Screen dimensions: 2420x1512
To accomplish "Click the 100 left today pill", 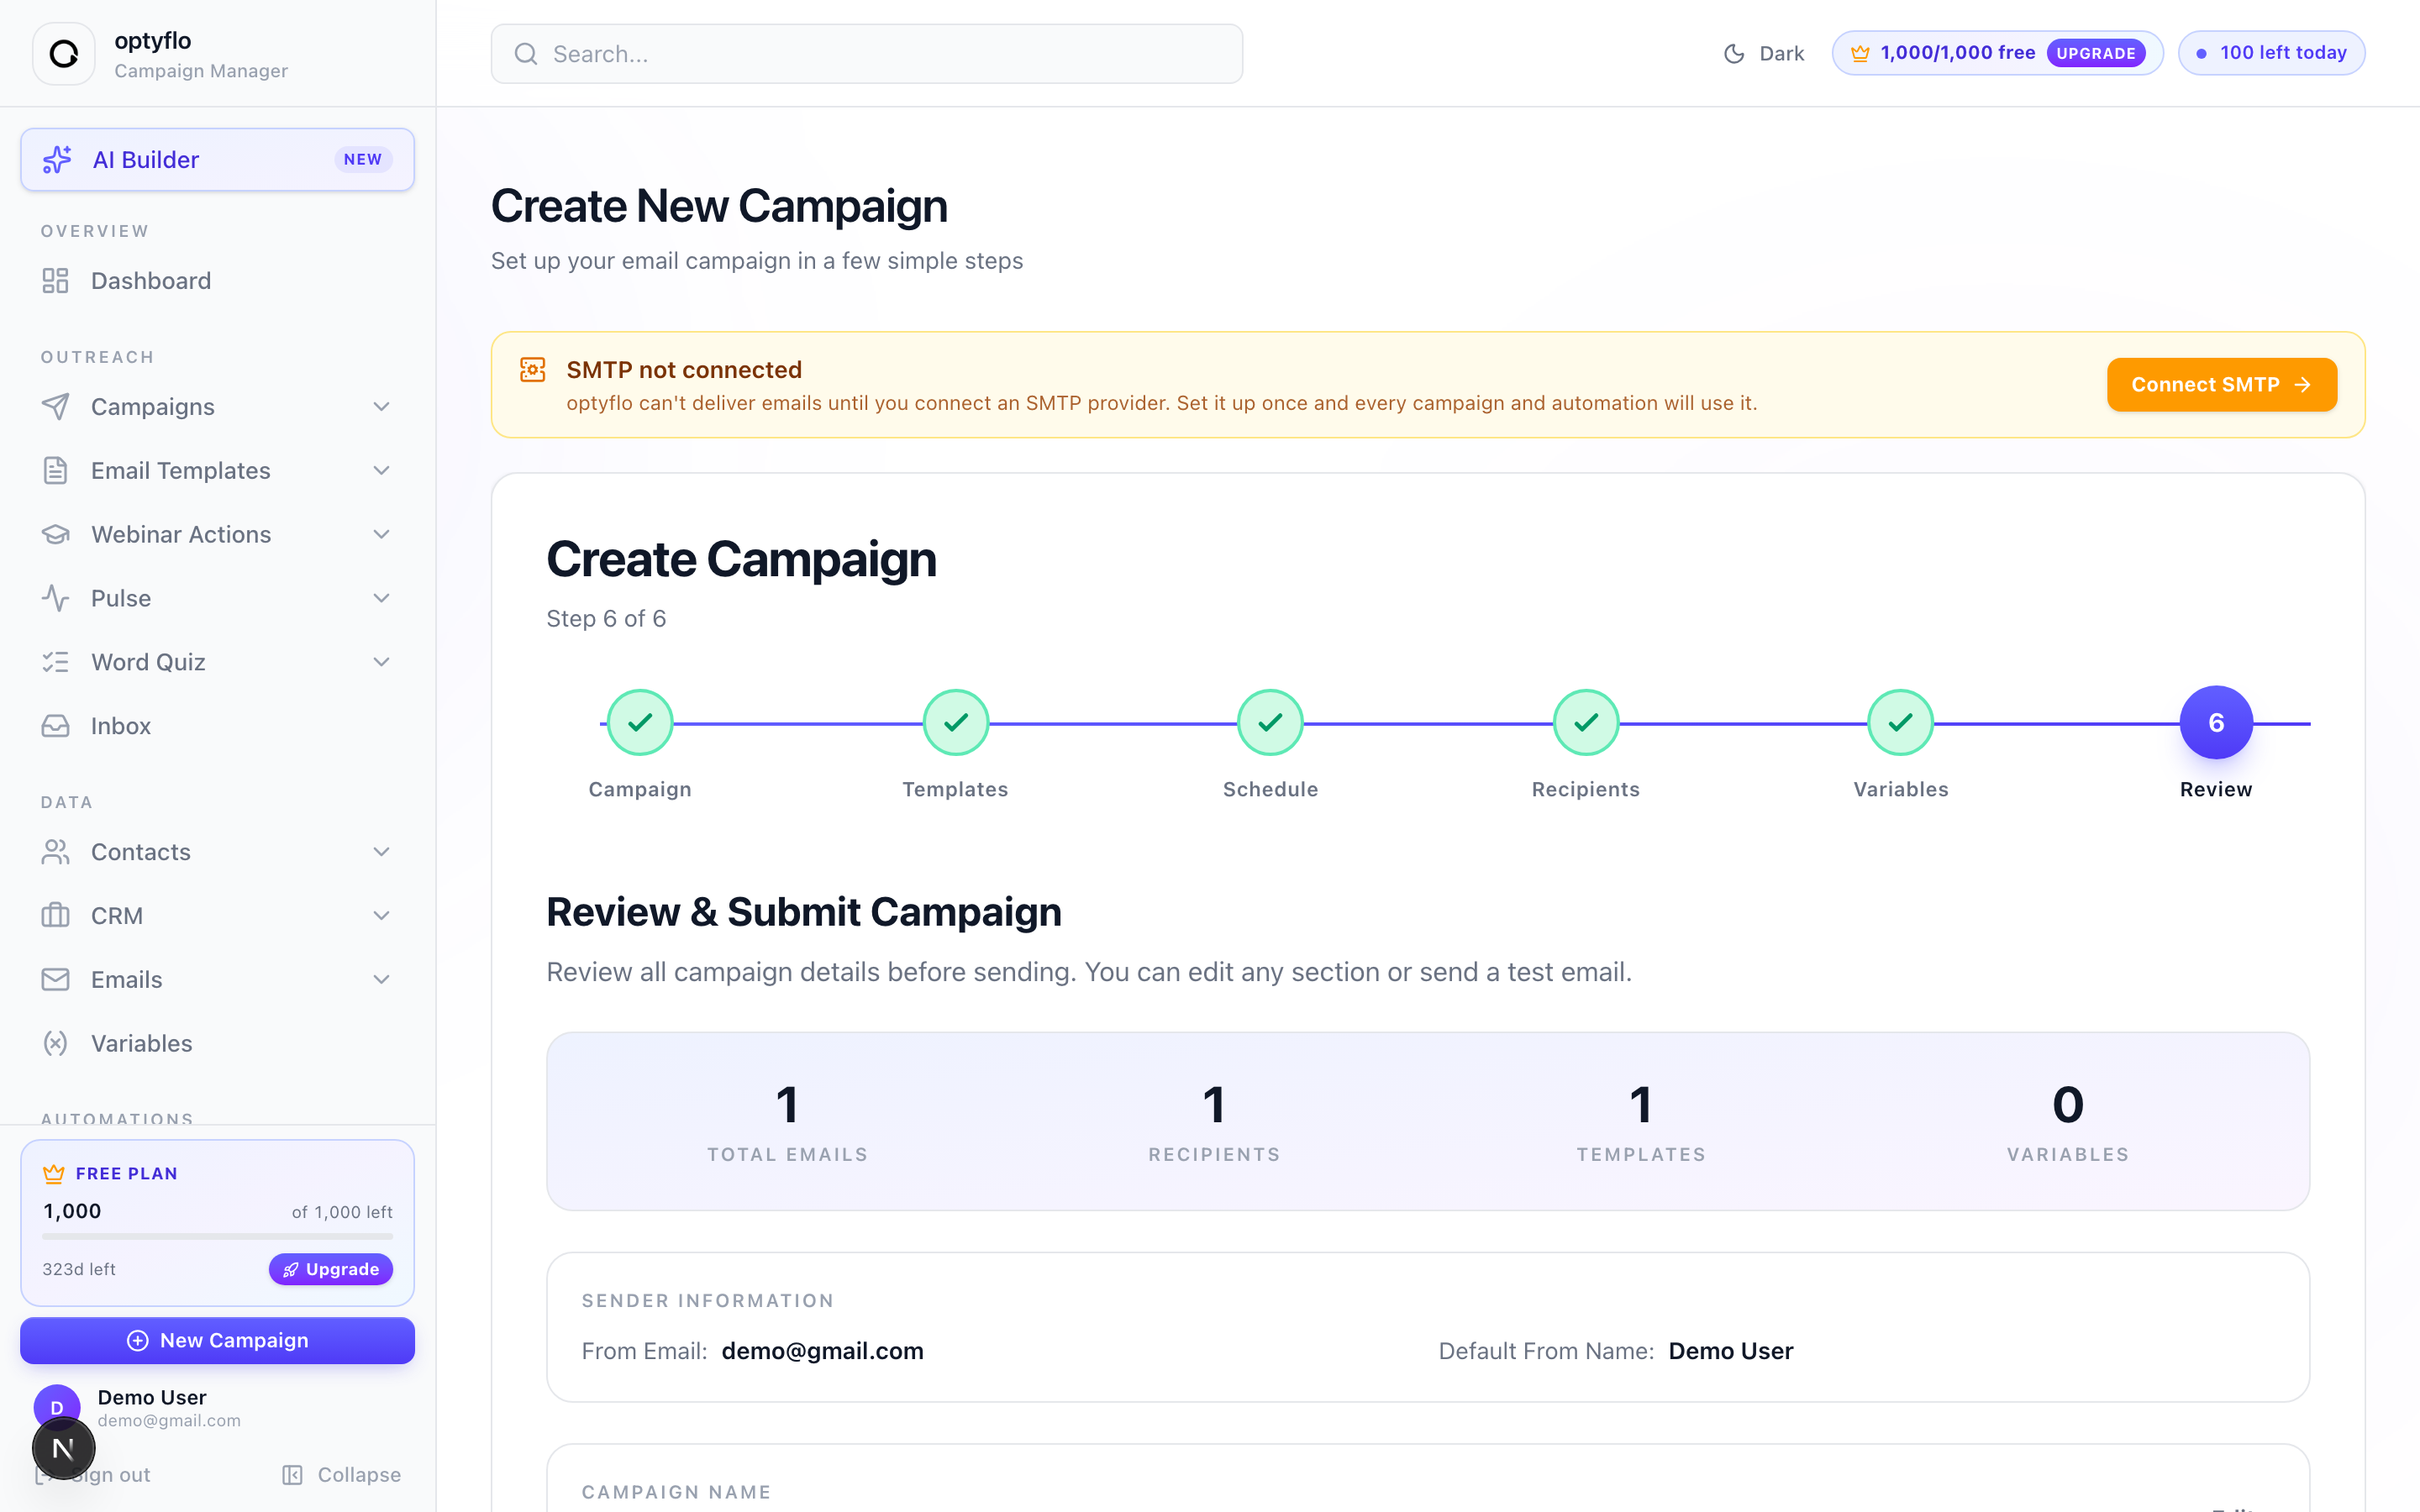I will [x=2272, y=54].
